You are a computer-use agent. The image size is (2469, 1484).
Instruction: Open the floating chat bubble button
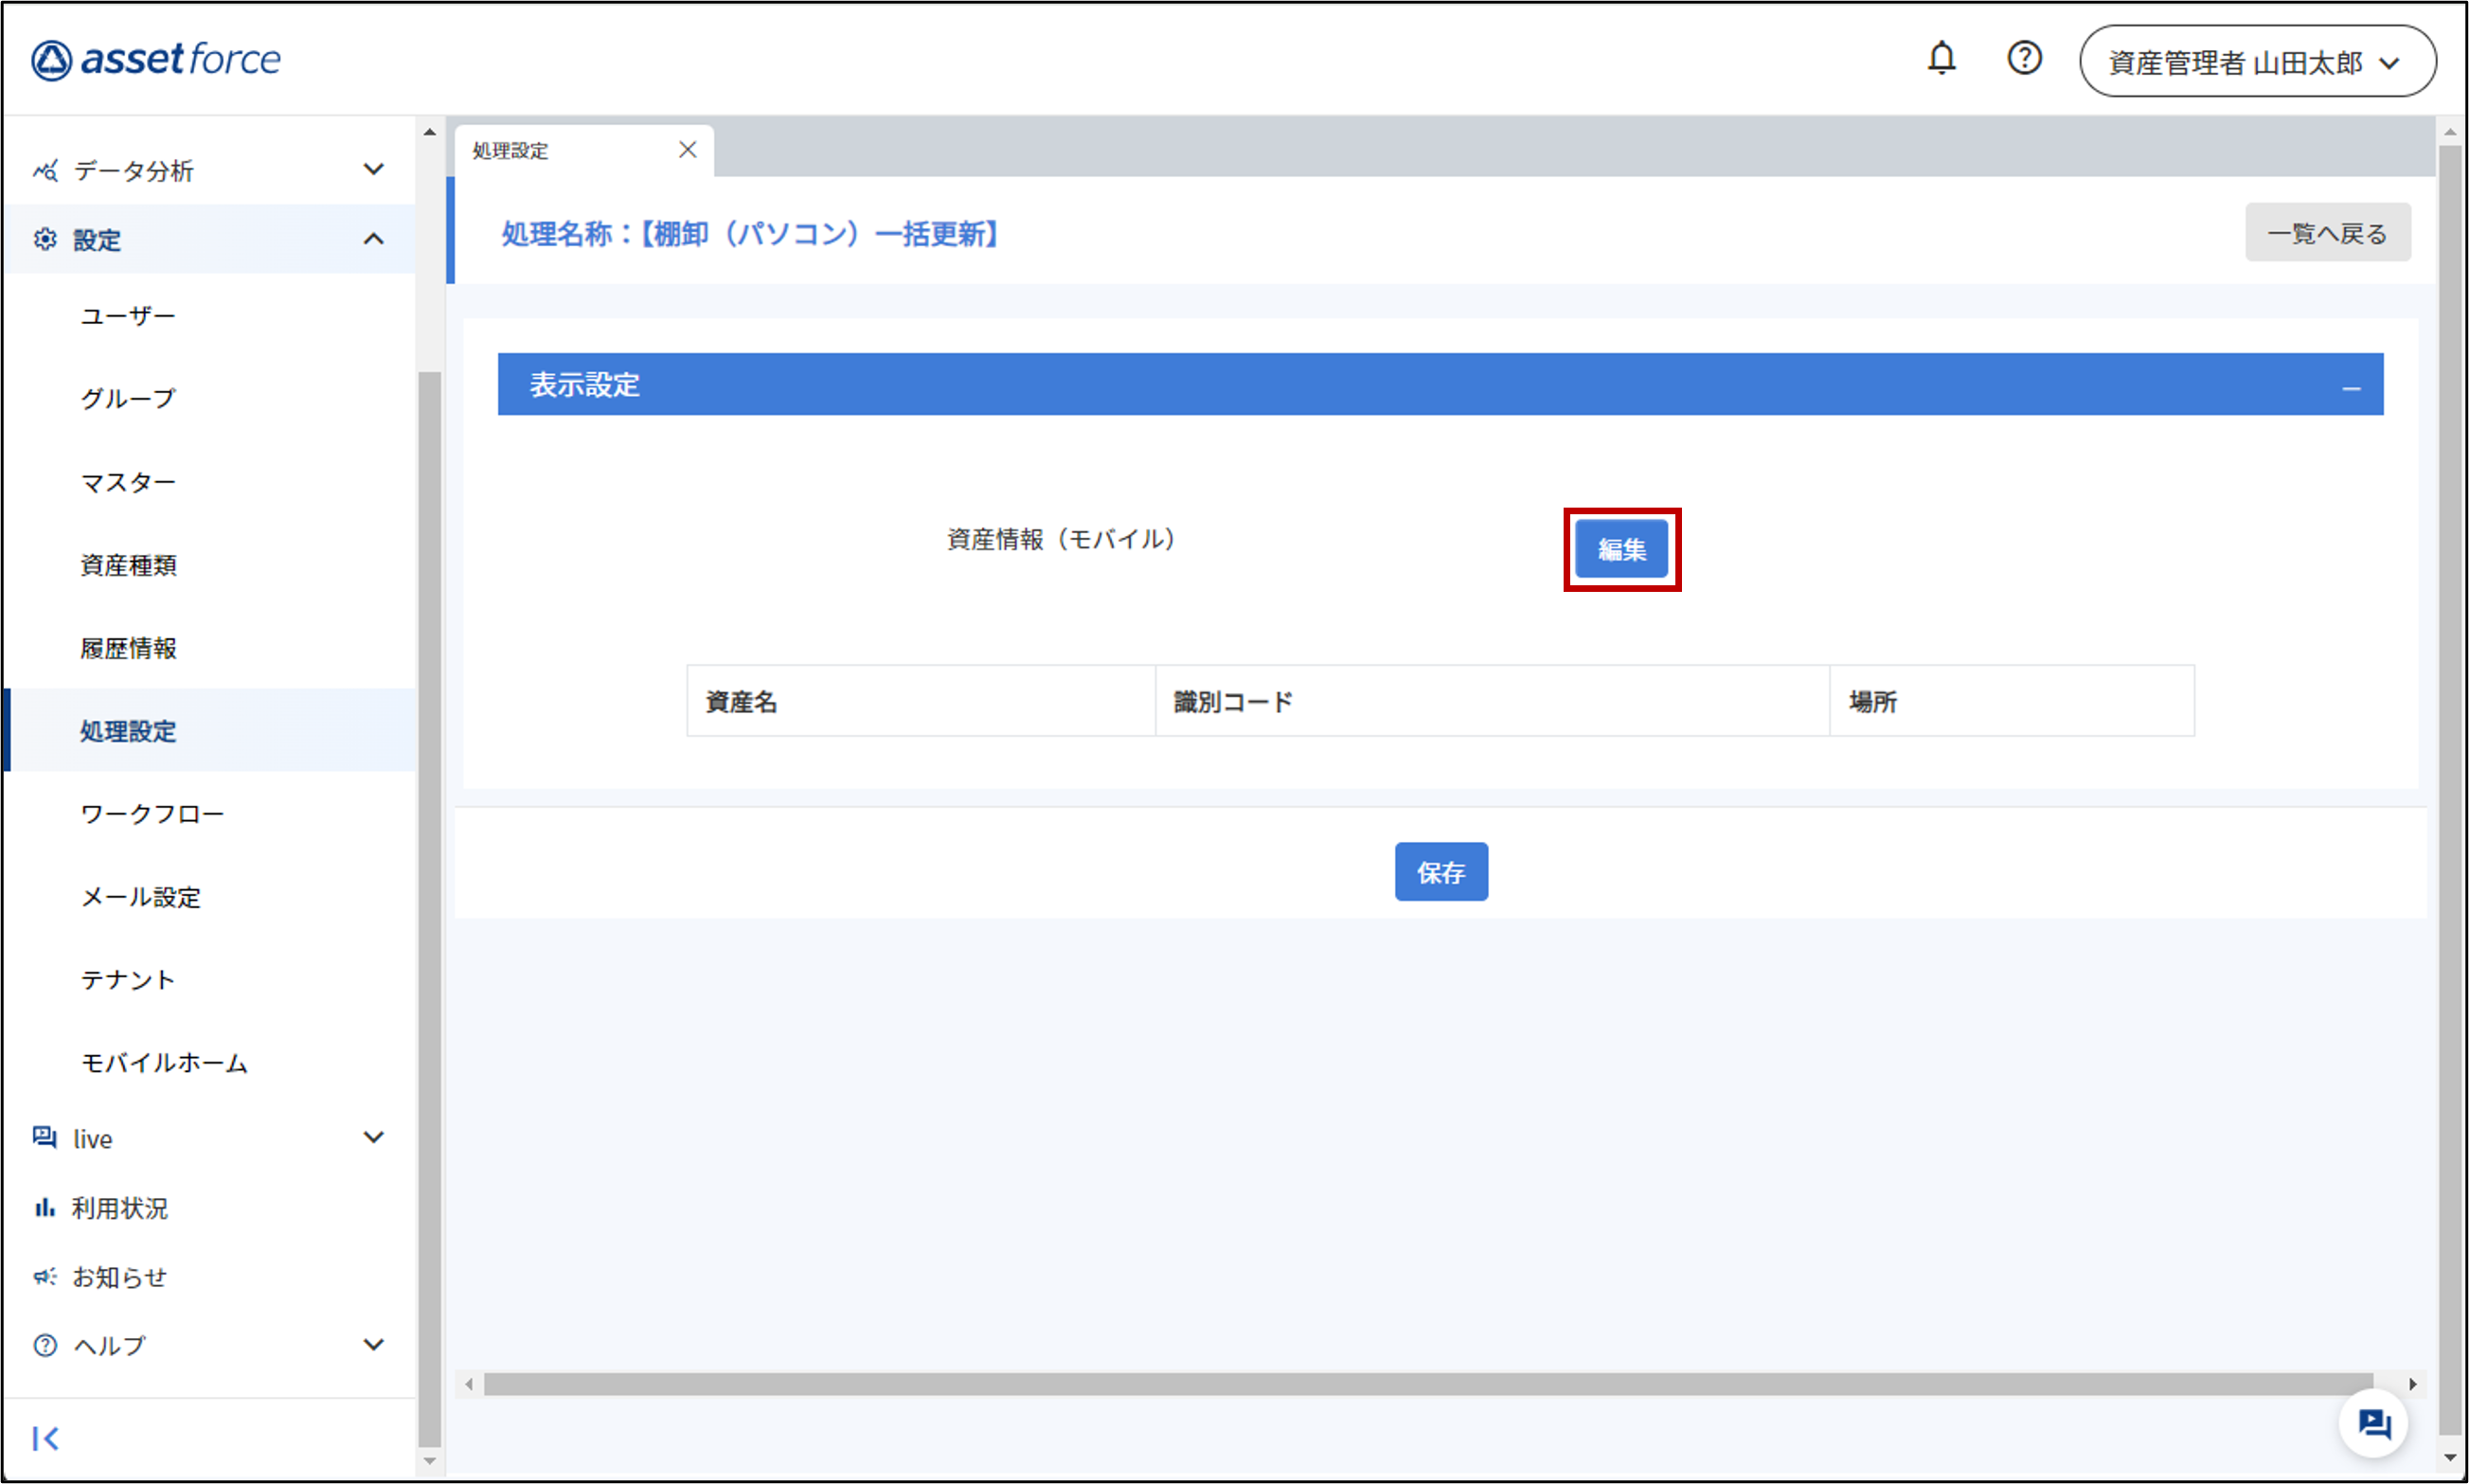(2373, 1423)
